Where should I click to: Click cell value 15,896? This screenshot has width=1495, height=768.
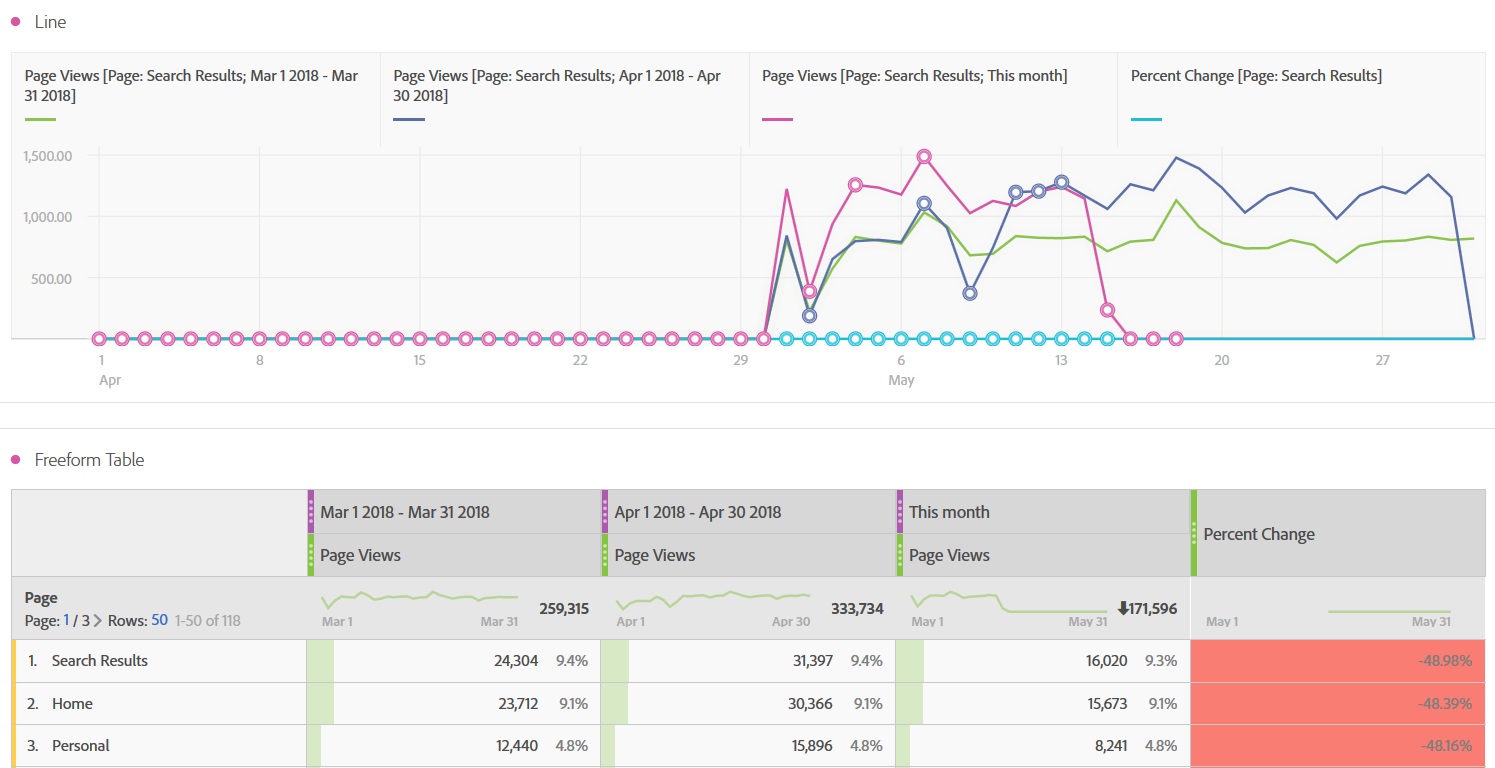[x=810, y=746]
